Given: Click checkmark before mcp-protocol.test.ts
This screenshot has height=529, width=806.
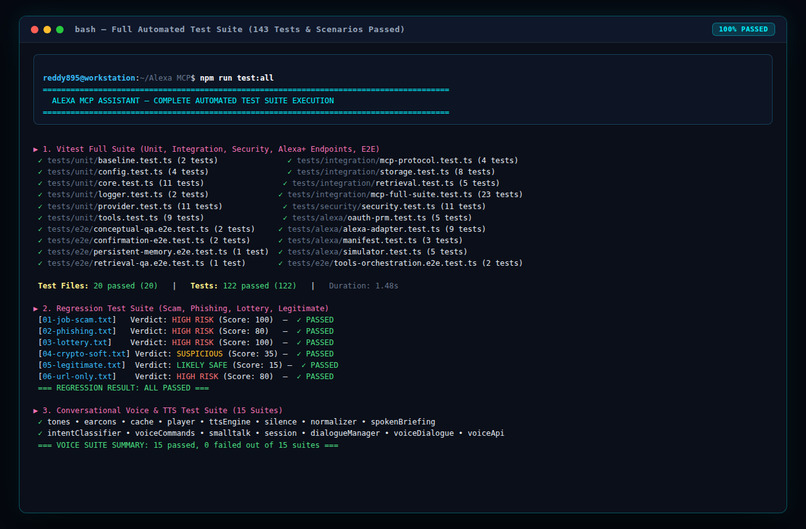Looking at the screenshot, I should (x=289, y=160).
